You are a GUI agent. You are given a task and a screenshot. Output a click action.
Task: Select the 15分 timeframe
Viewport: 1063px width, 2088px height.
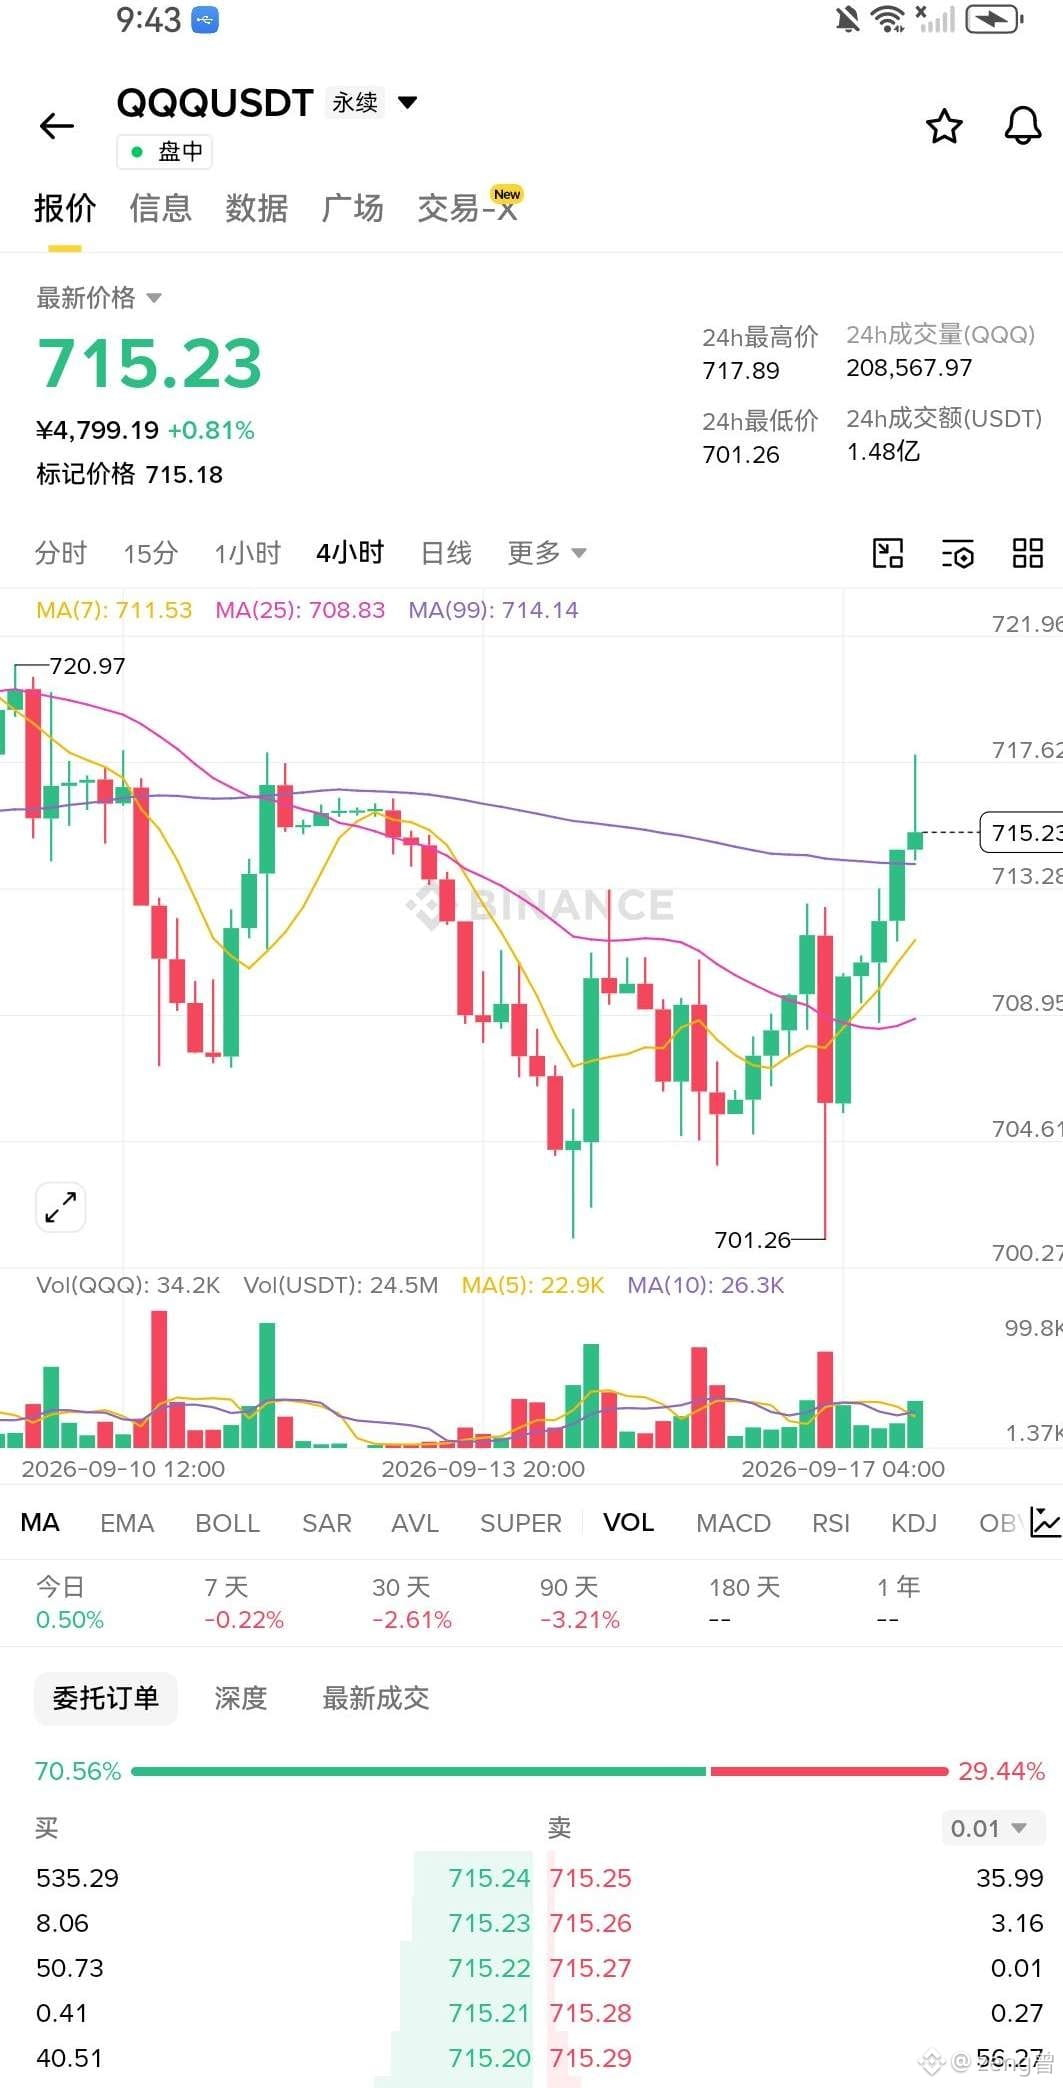pos(151,553)
